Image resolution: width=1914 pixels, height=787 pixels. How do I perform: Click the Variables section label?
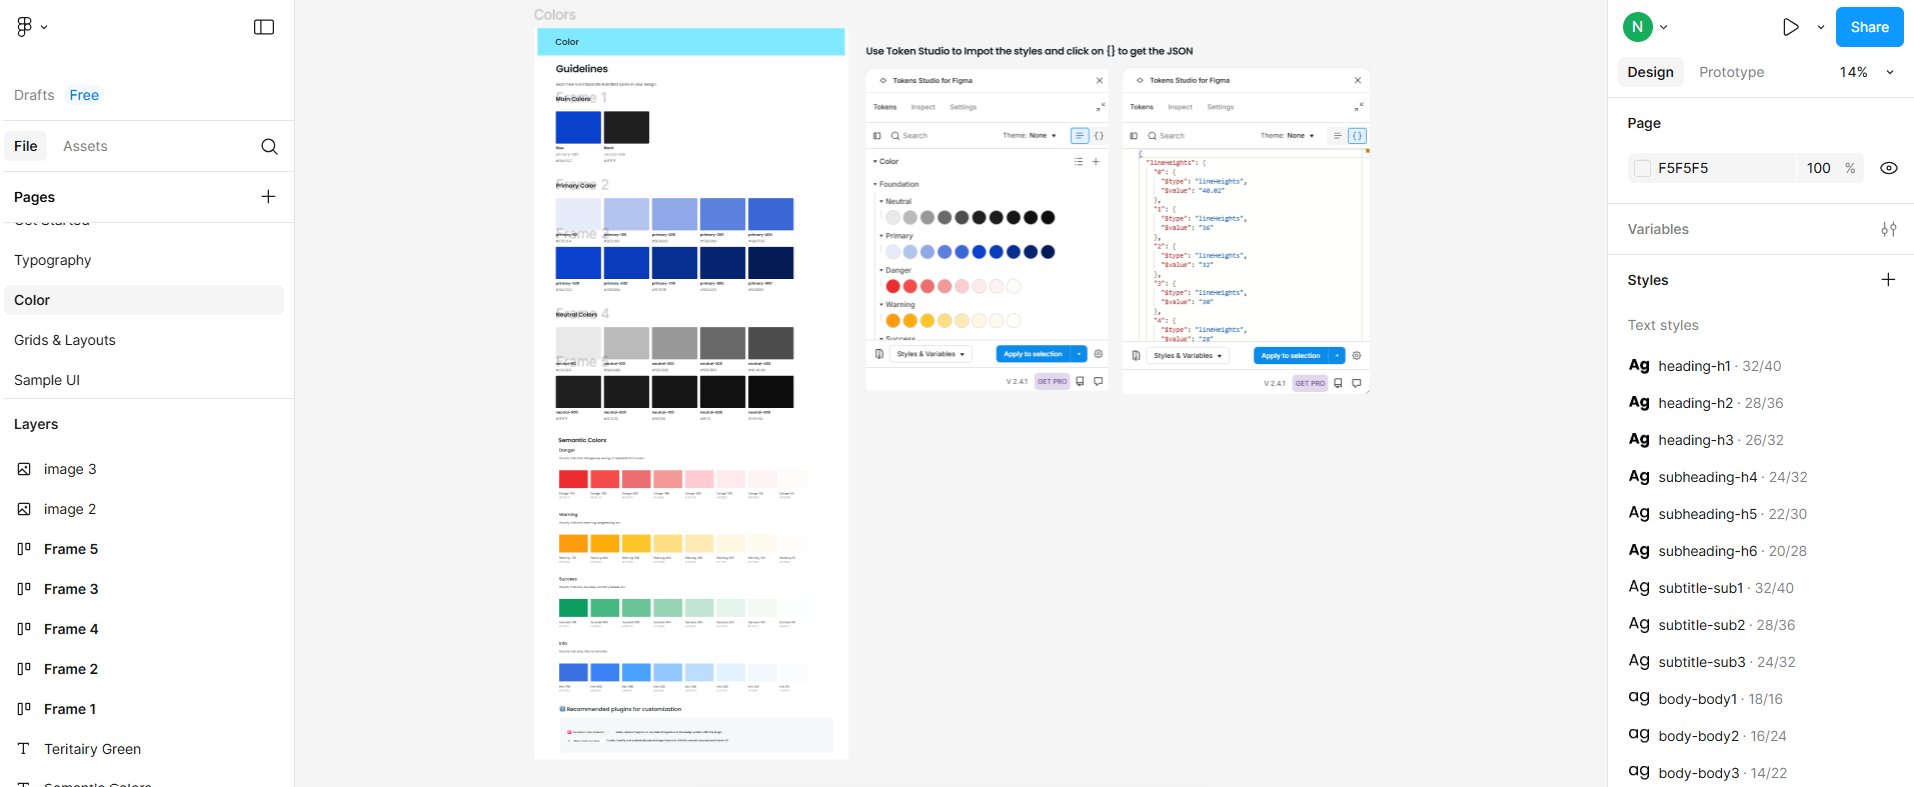1657,229
